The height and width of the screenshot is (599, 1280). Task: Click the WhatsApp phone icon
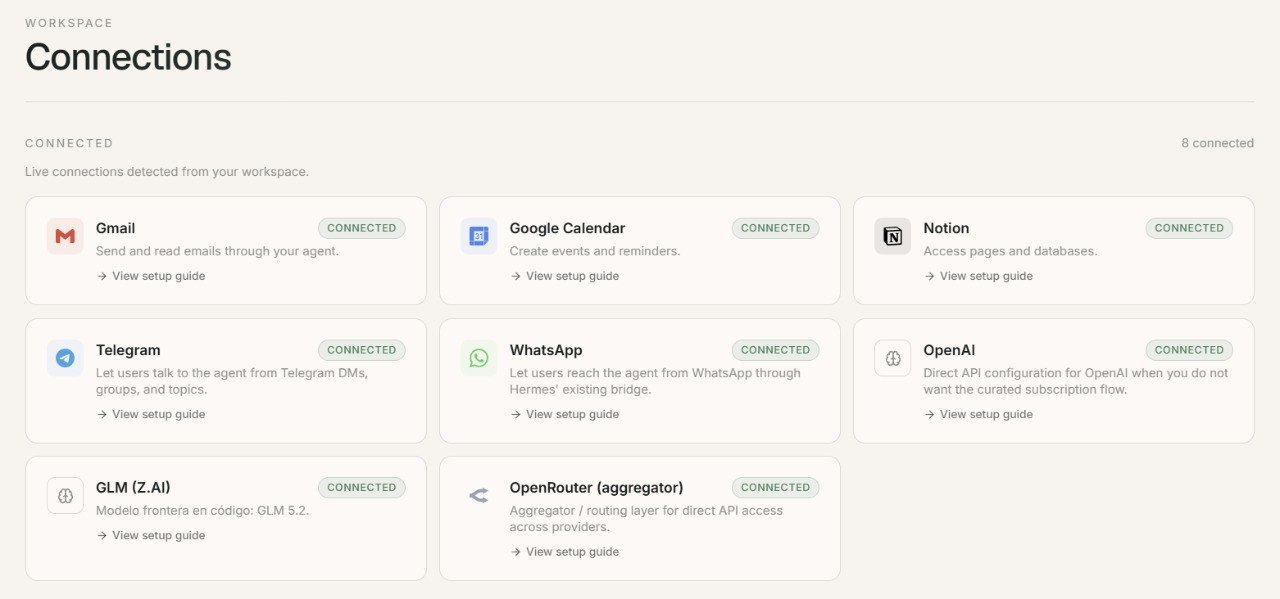479,358
